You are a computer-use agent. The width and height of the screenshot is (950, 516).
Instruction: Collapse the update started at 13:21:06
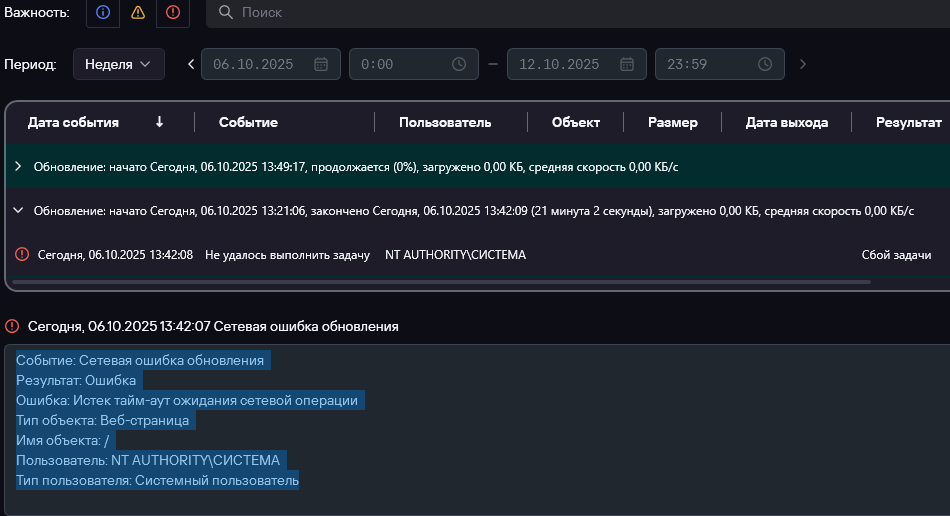pyautogui.click(x=18, y=211)
